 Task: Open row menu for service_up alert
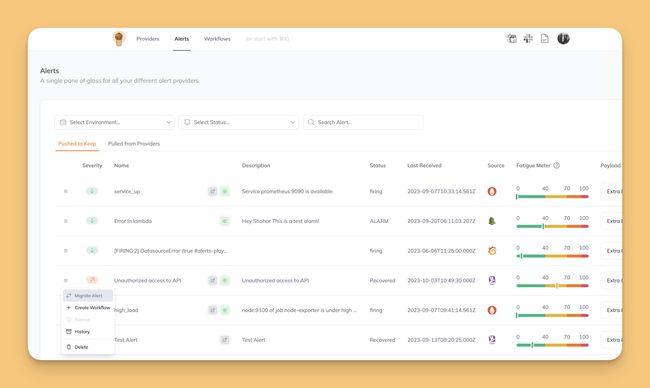pyautogui.click(x=65, y=192)
